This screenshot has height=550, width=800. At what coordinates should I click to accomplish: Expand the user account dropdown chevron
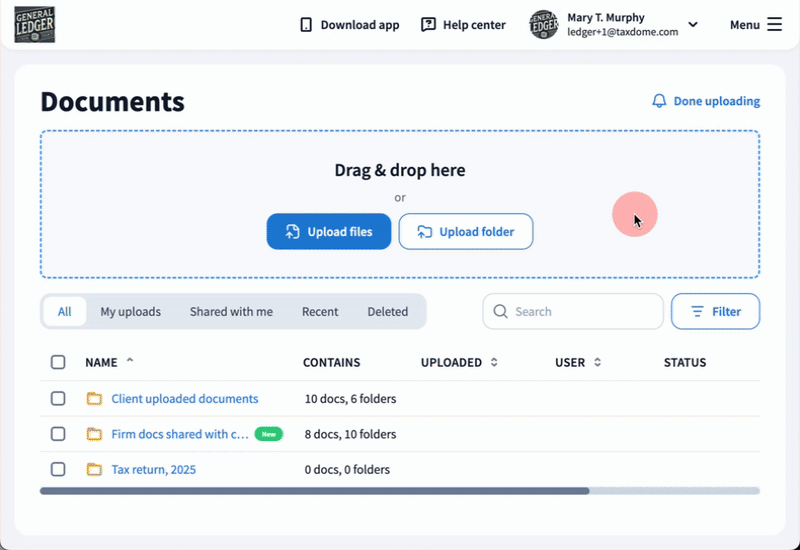693,25
